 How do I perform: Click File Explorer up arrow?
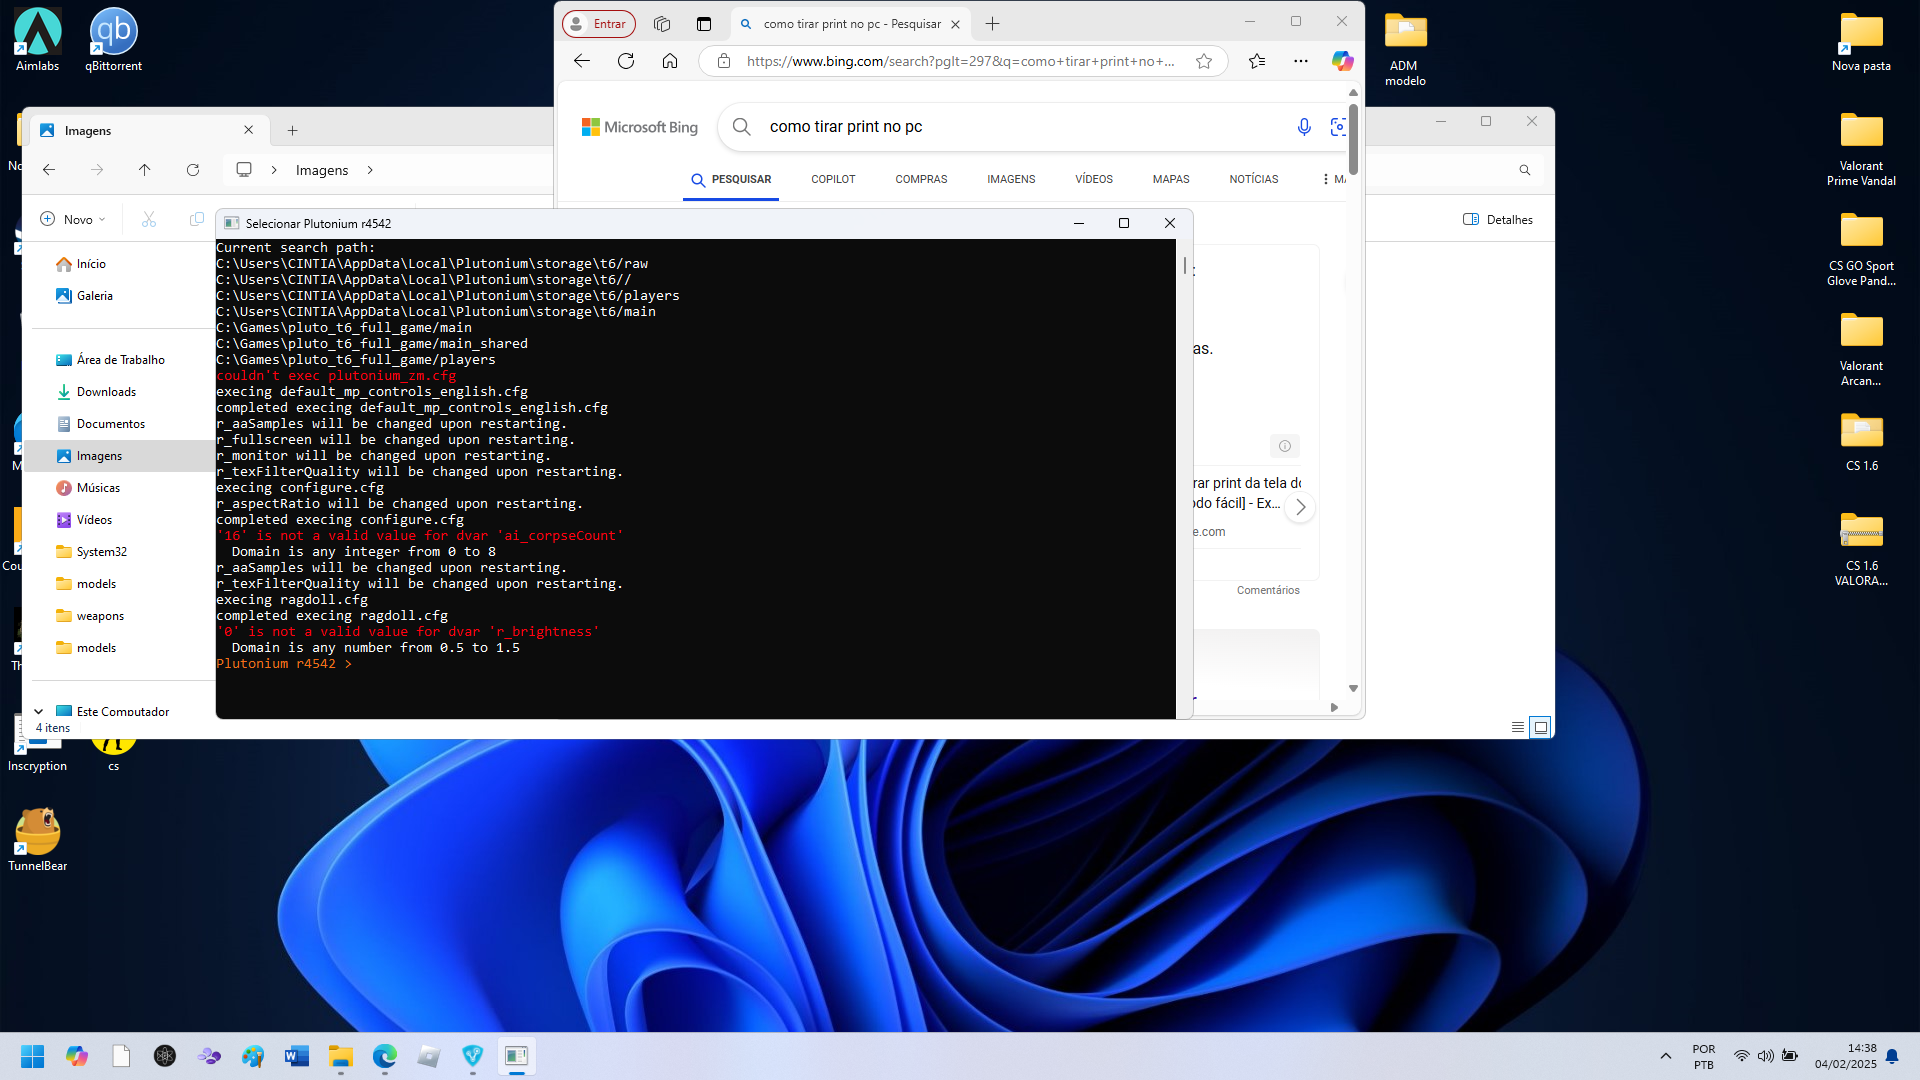(145, 170)
